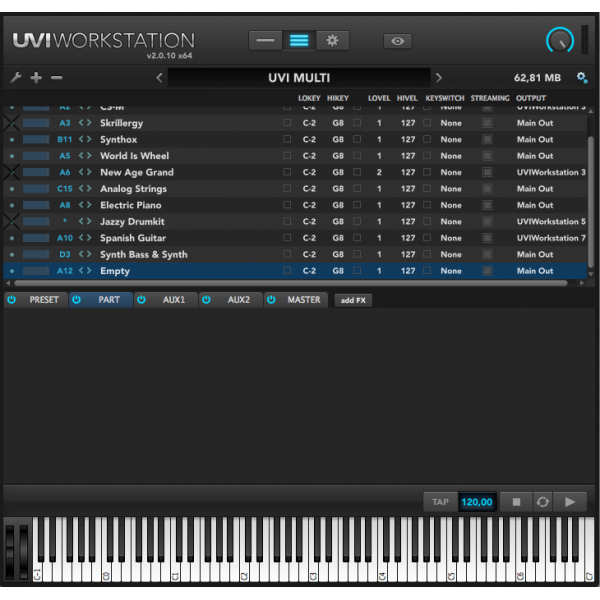
Task: Open keyswitch menu for World Is Wheel
Action: 451,156
